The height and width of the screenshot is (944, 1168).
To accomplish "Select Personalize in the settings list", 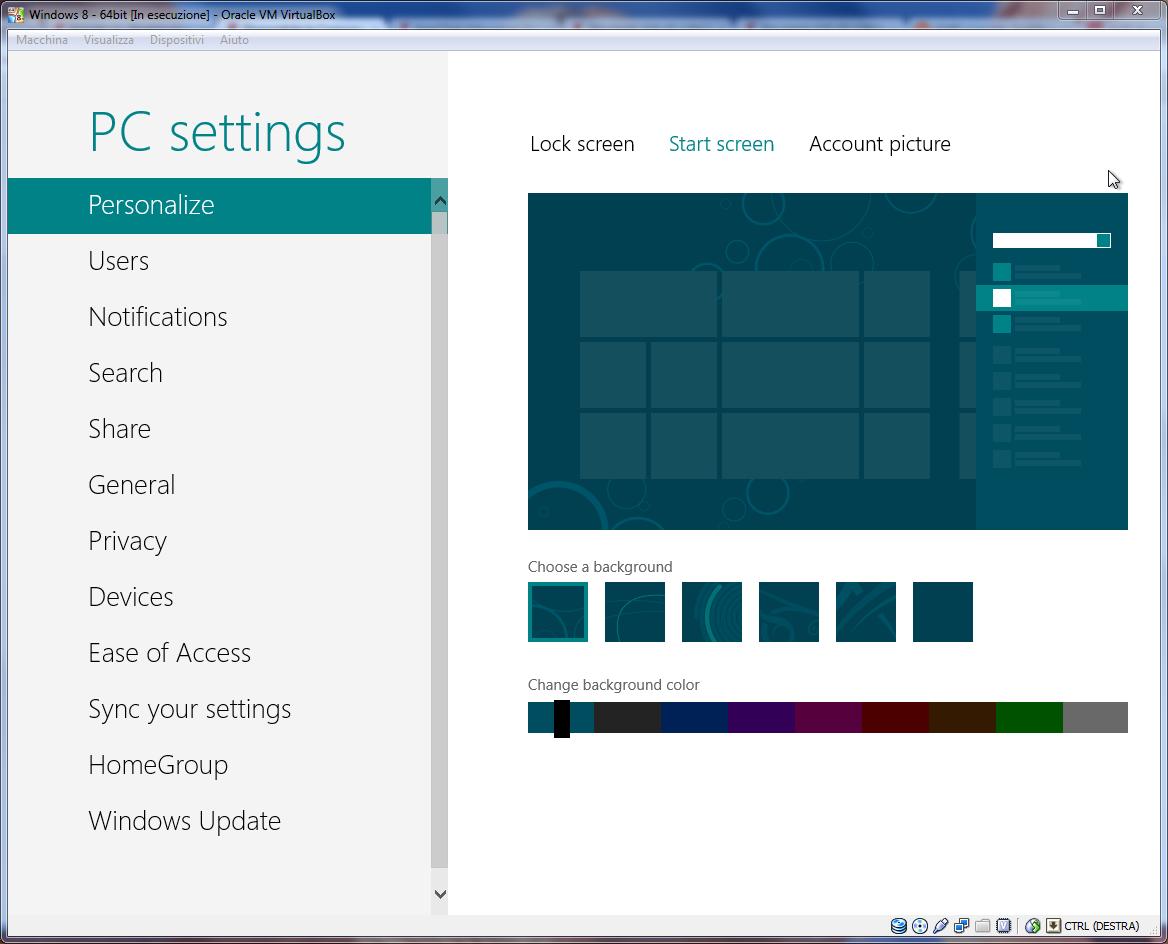I will point(220,206).
